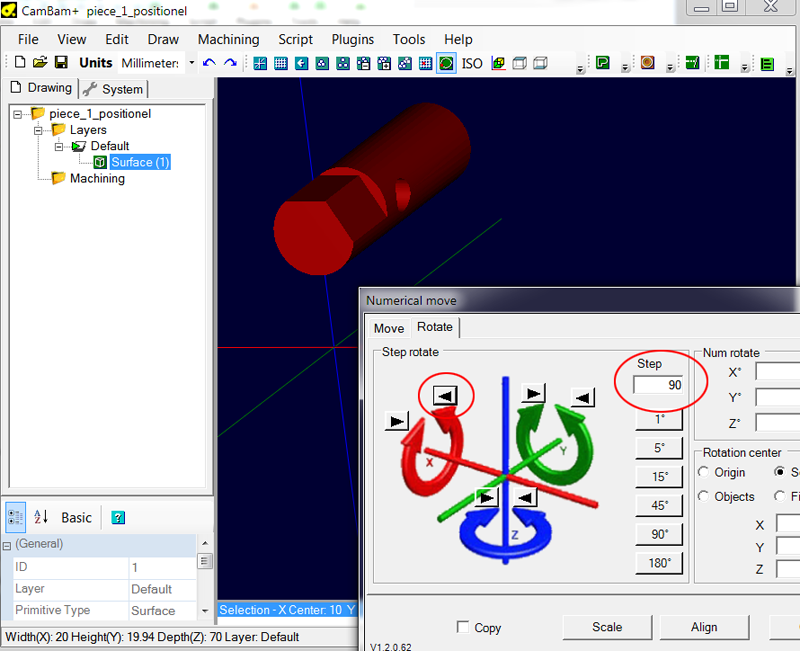Select the Machining folder in tree
The height and width of the screenshot is (651, 800).
tap(97, 179)
